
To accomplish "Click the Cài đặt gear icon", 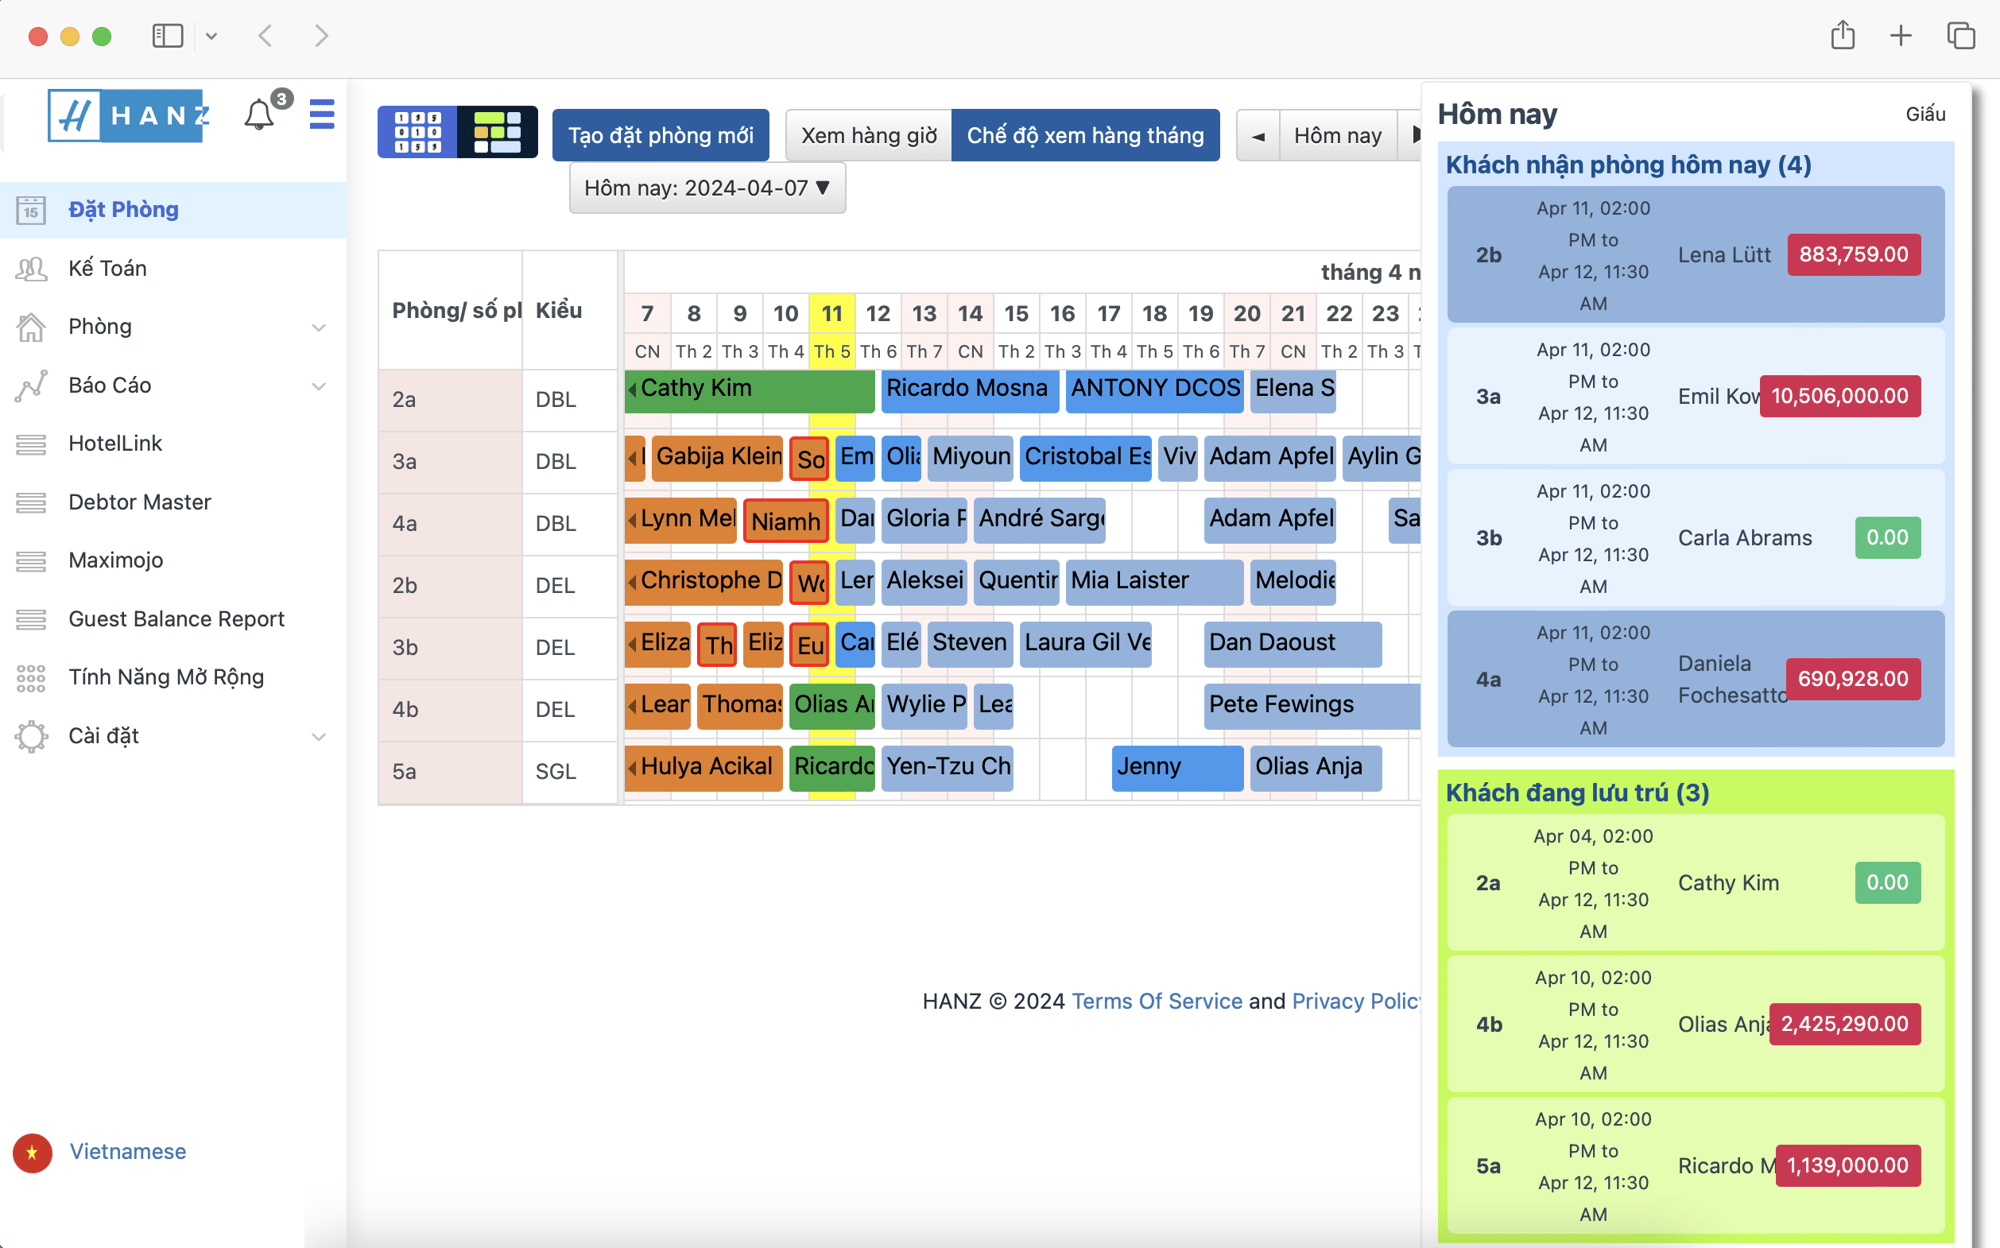I will click(31, 735).
